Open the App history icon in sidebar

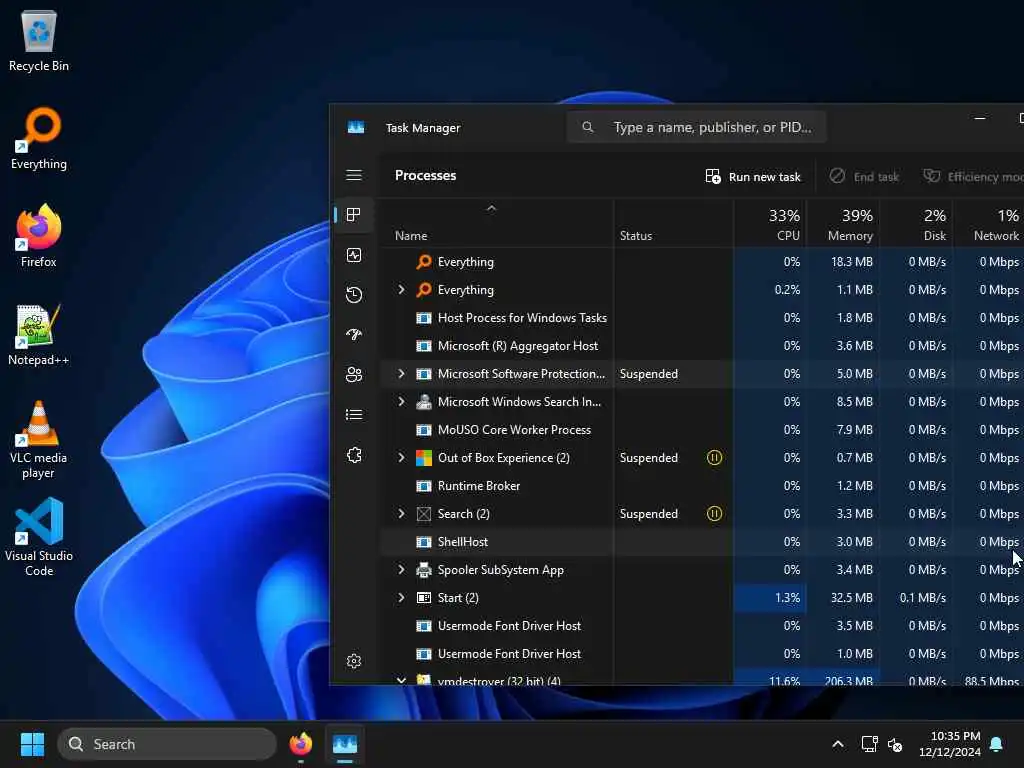(x=354, y=295)
